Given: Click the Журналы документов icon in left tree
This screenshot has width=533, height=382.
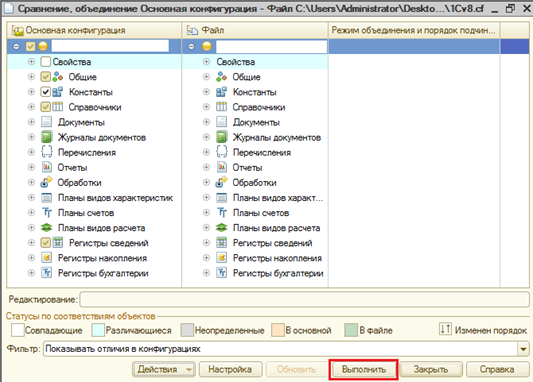Looking at the screenshot, I should [x=47, y=137].
